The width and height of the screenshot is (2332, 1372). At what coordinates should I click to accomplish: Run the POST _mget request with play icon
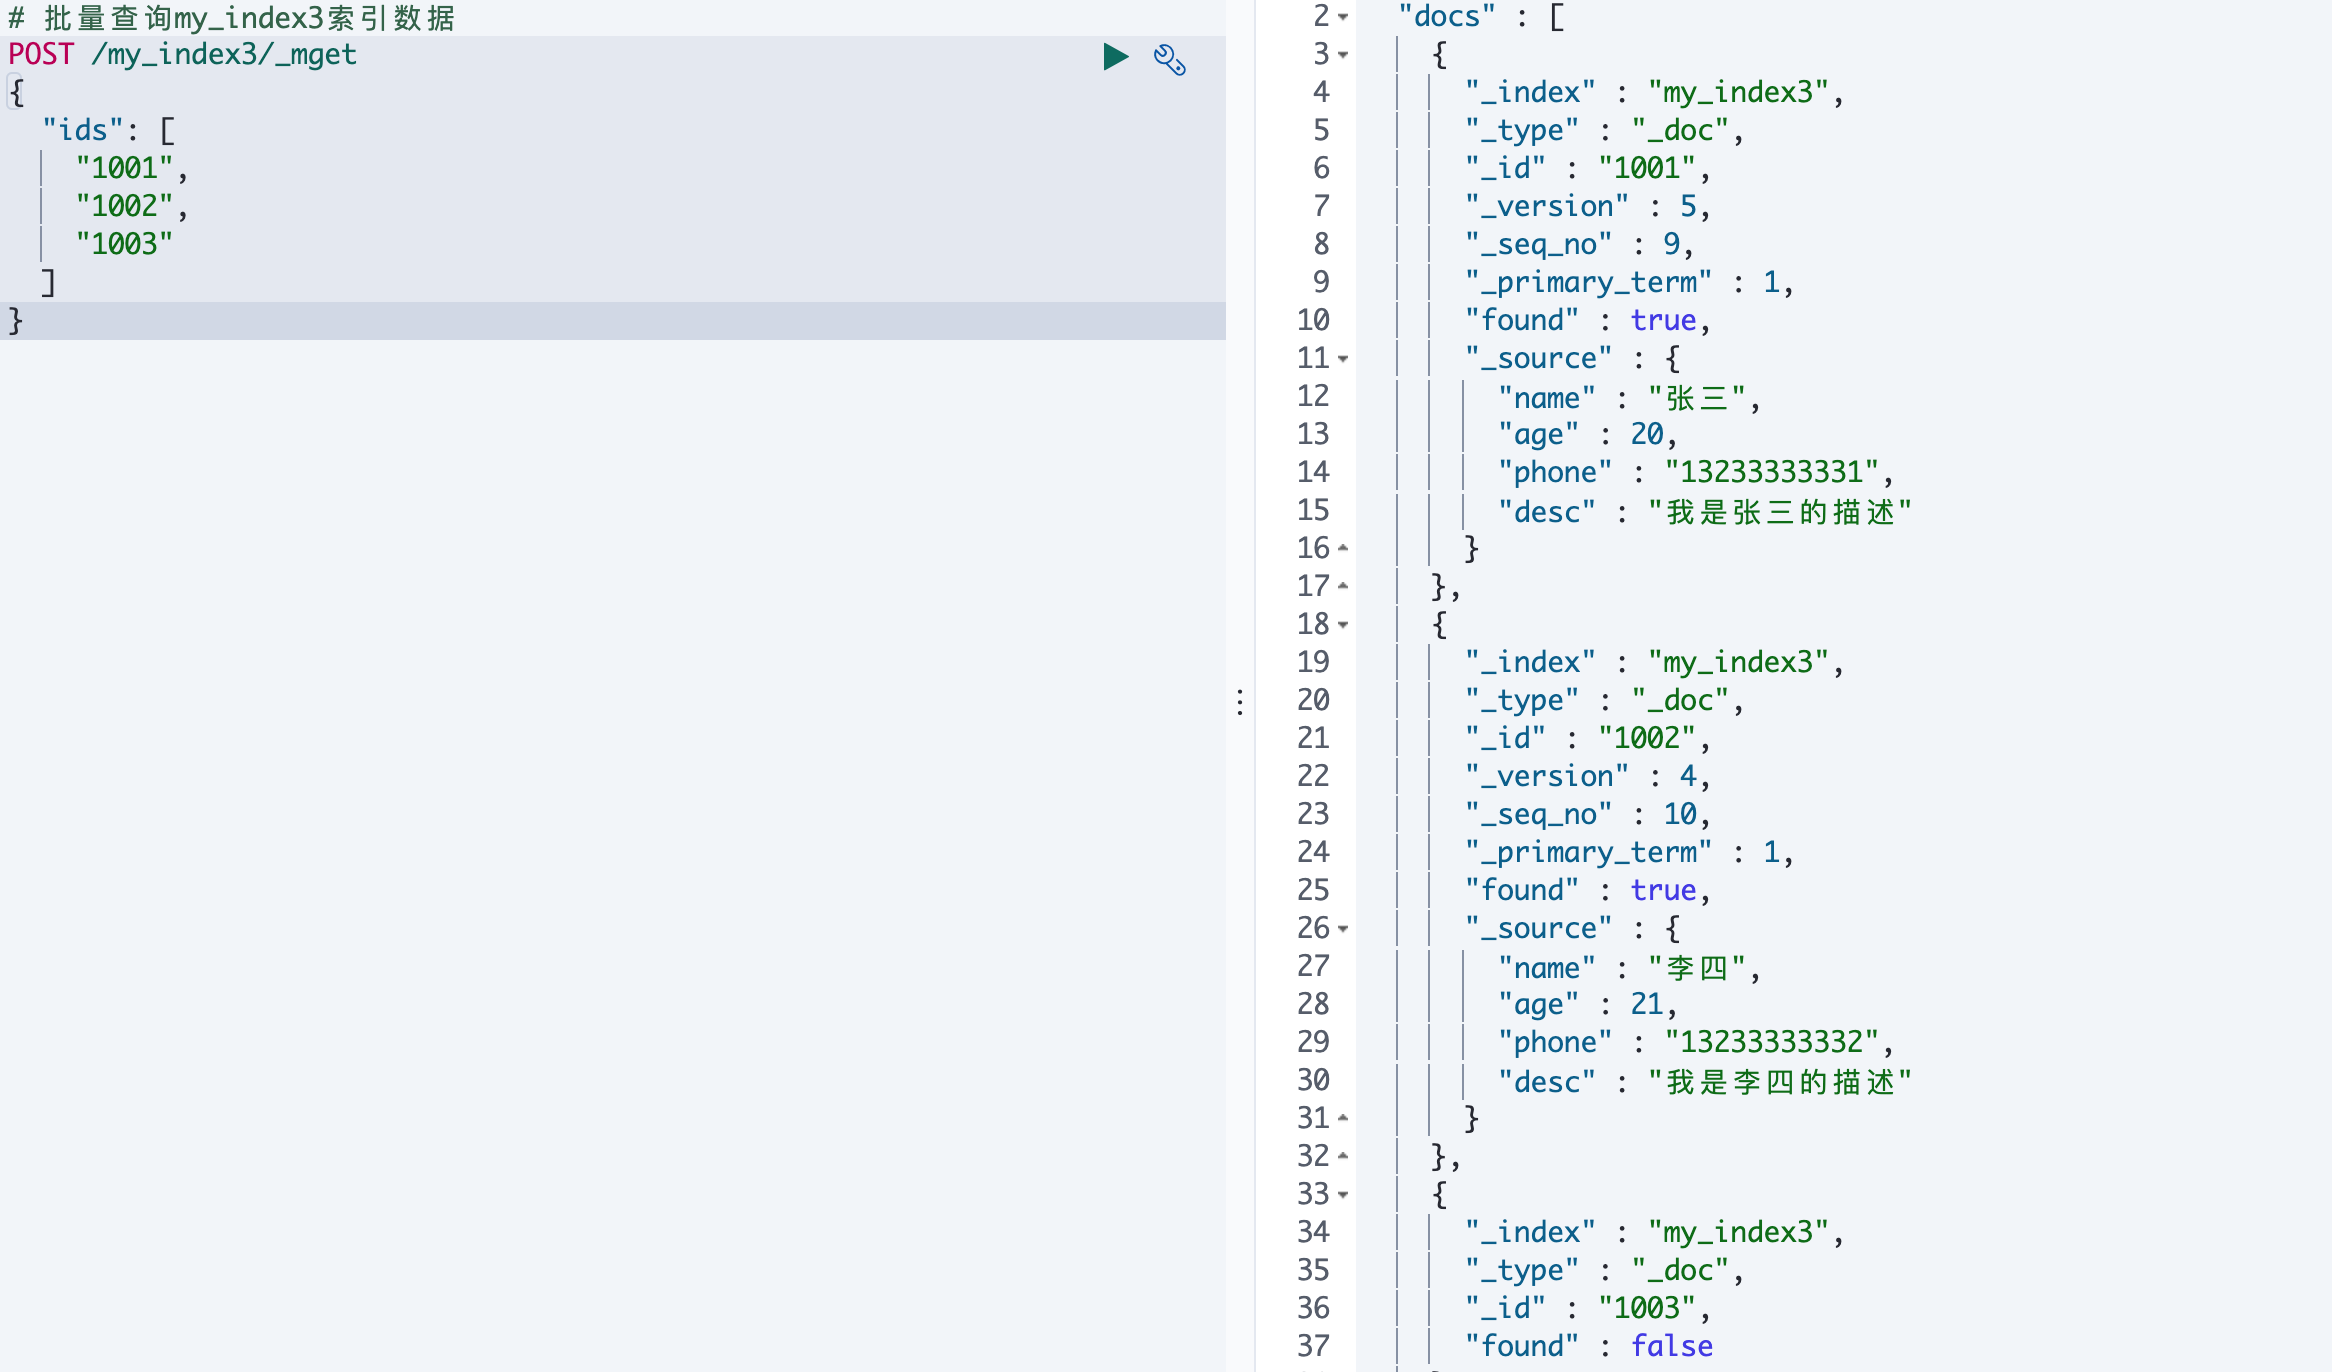pos(1115,57)
